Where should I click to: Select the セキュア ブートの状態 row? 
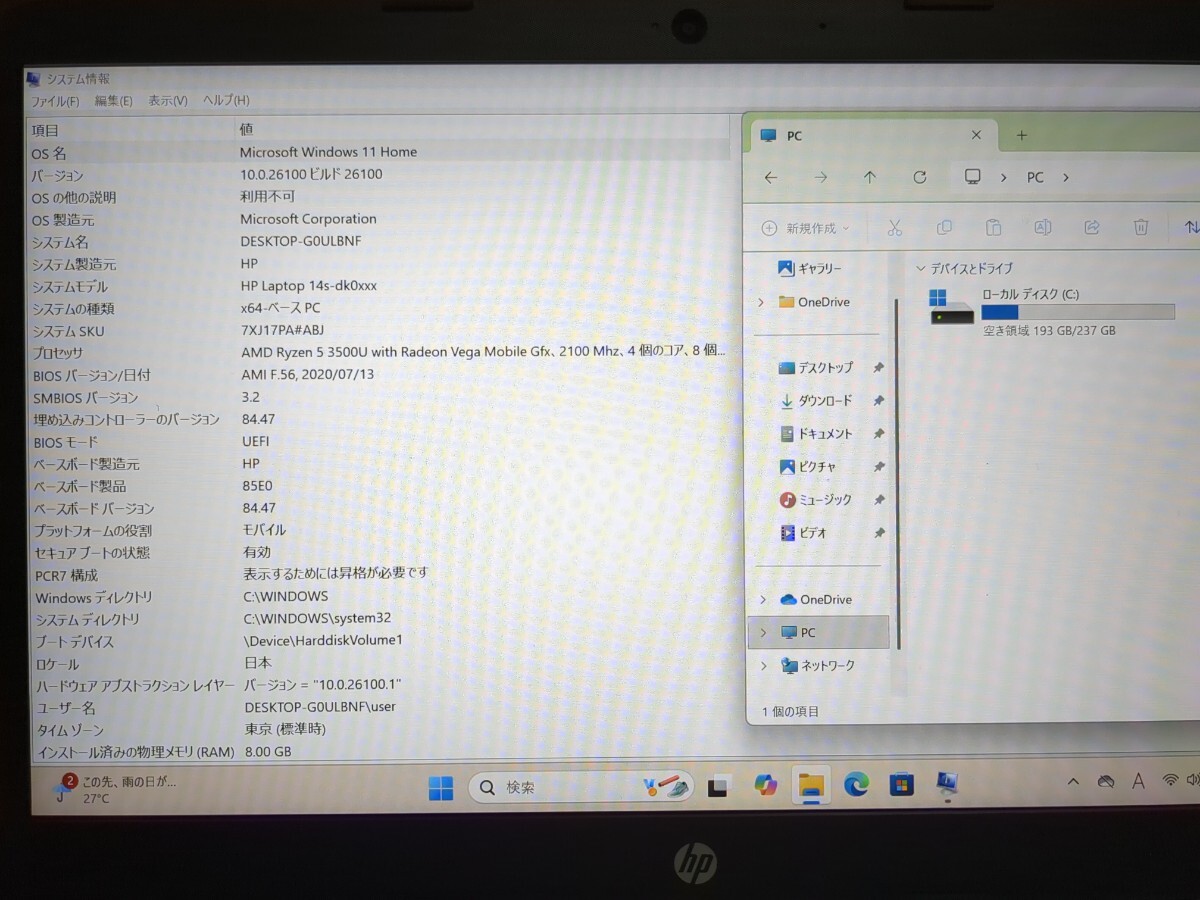click(379, 552)
